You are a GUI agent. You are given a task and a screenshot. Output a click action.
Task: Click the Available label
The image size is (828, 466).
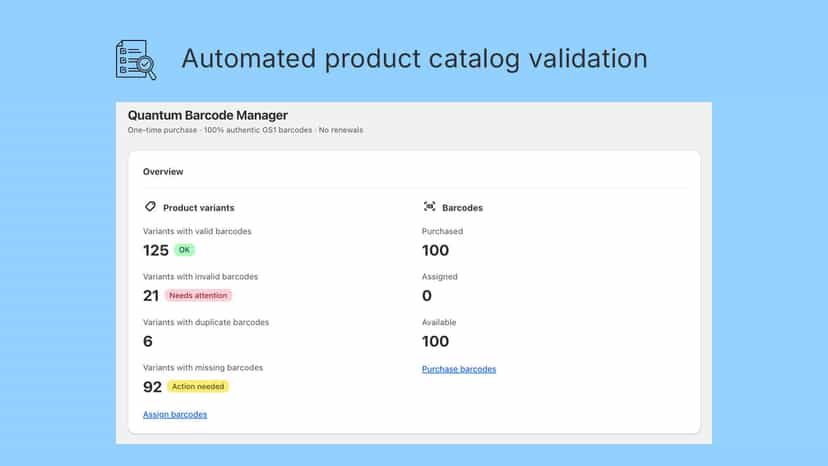(439, 322)
